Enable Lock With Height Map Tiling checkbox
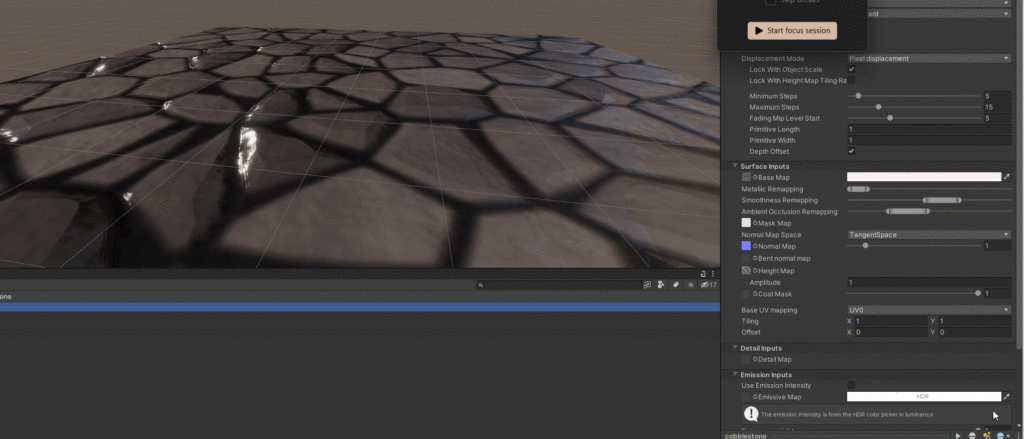The image size is (1024, 439). pos(851,80)
